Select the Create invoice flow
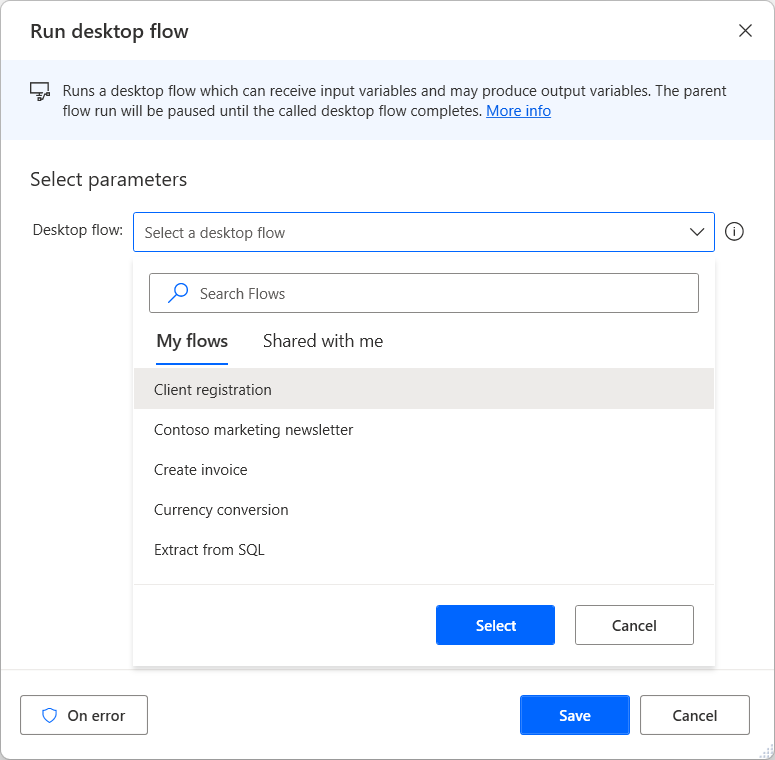Screen dimensions: 775x760 click(x=424, y=469)
